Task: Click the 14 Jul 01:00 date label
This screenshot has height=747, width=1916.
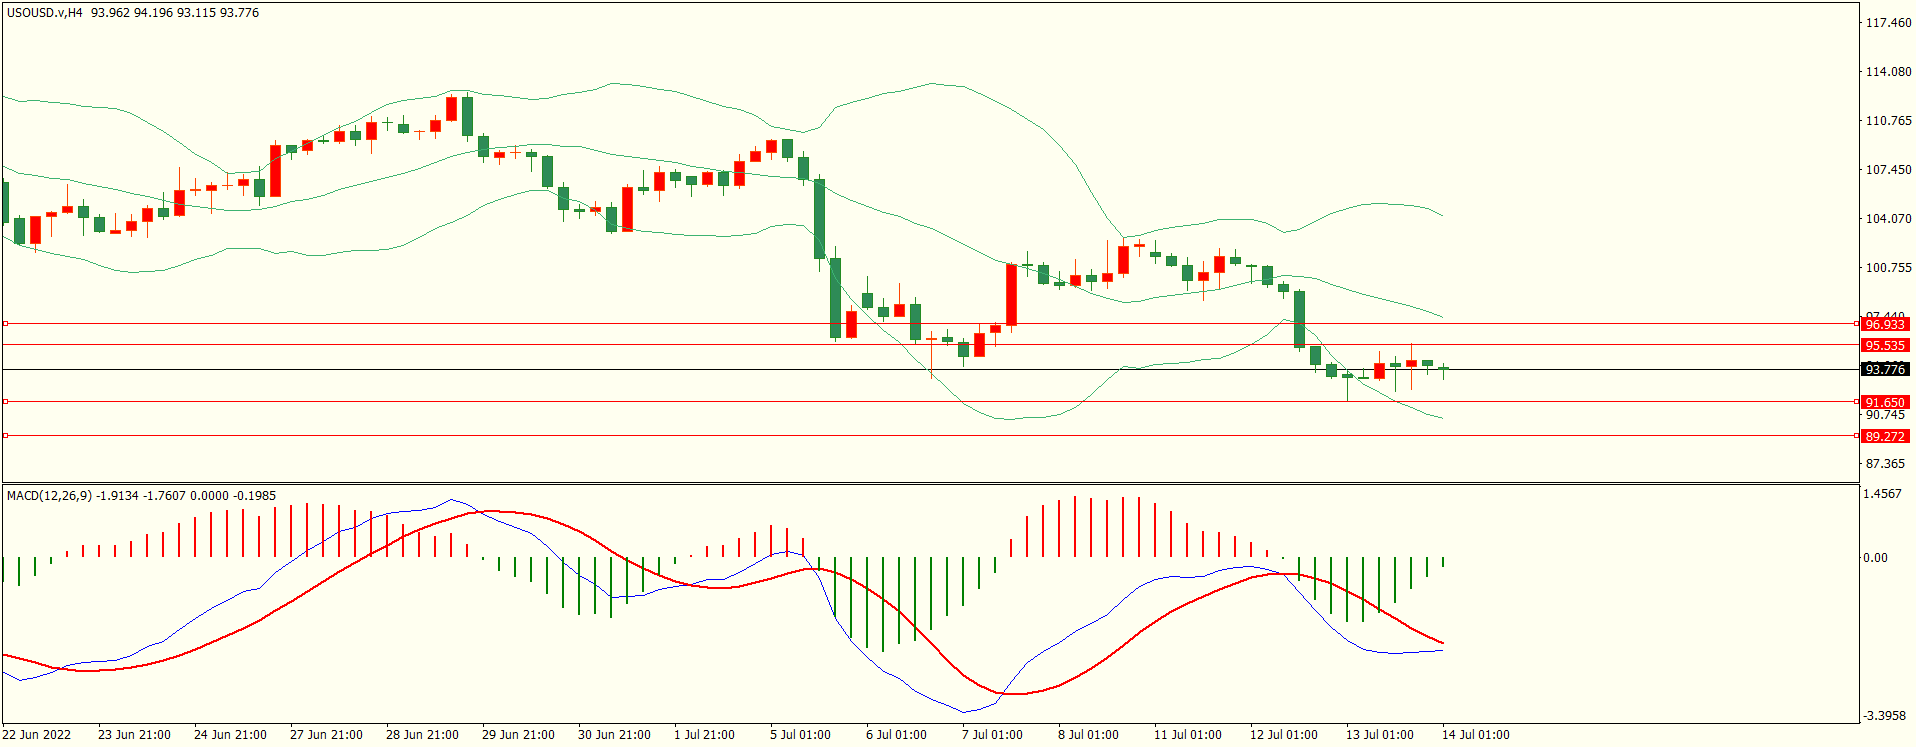Action: coord(1475,734)
